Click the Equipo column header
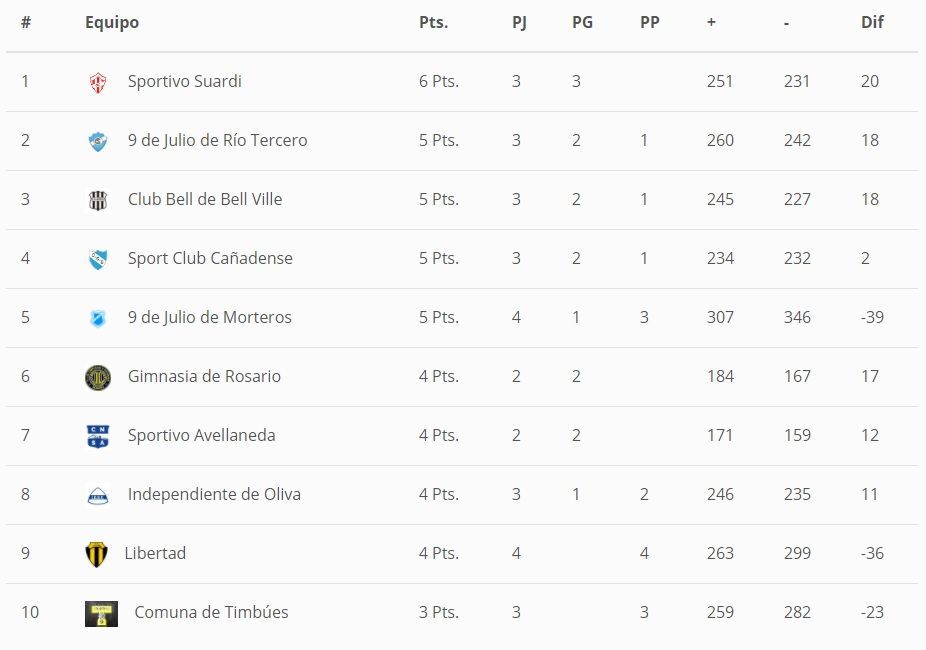 pyautogui.click(x=112, y=22)
